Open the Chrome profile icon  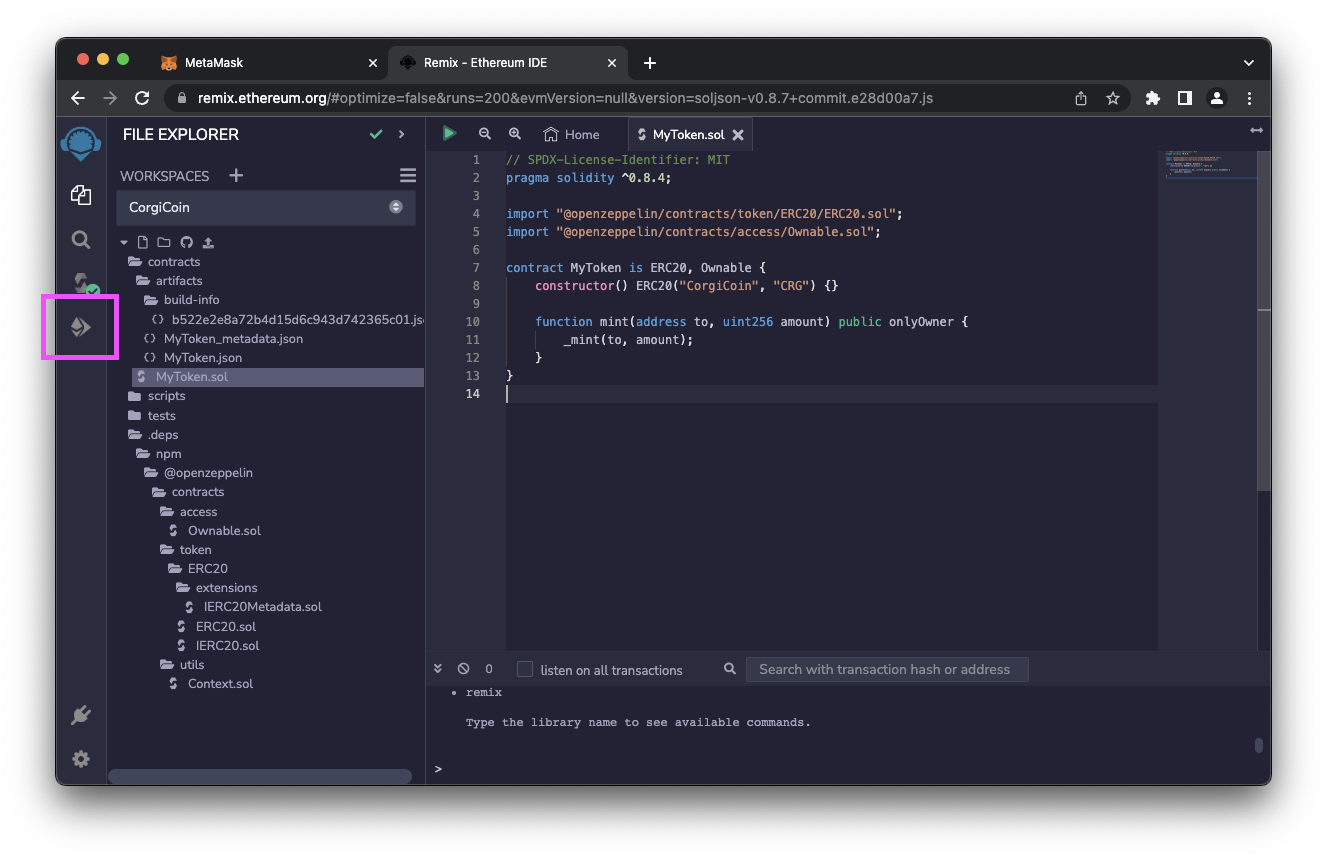tap(1217, 98)
